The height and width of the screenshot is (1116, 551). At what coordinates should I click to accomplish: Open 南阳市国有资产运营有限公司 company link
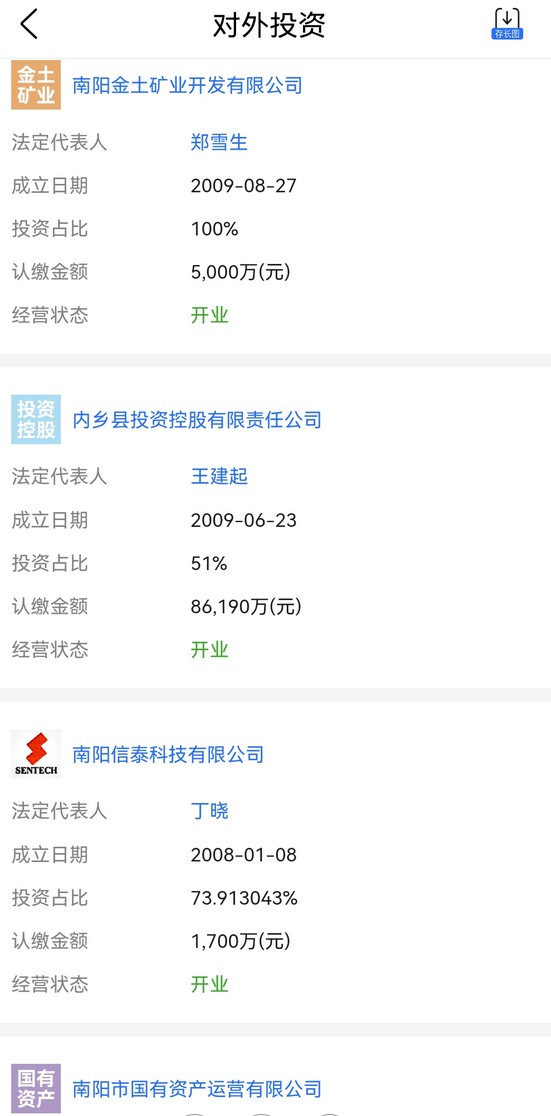pos(197,1089)
